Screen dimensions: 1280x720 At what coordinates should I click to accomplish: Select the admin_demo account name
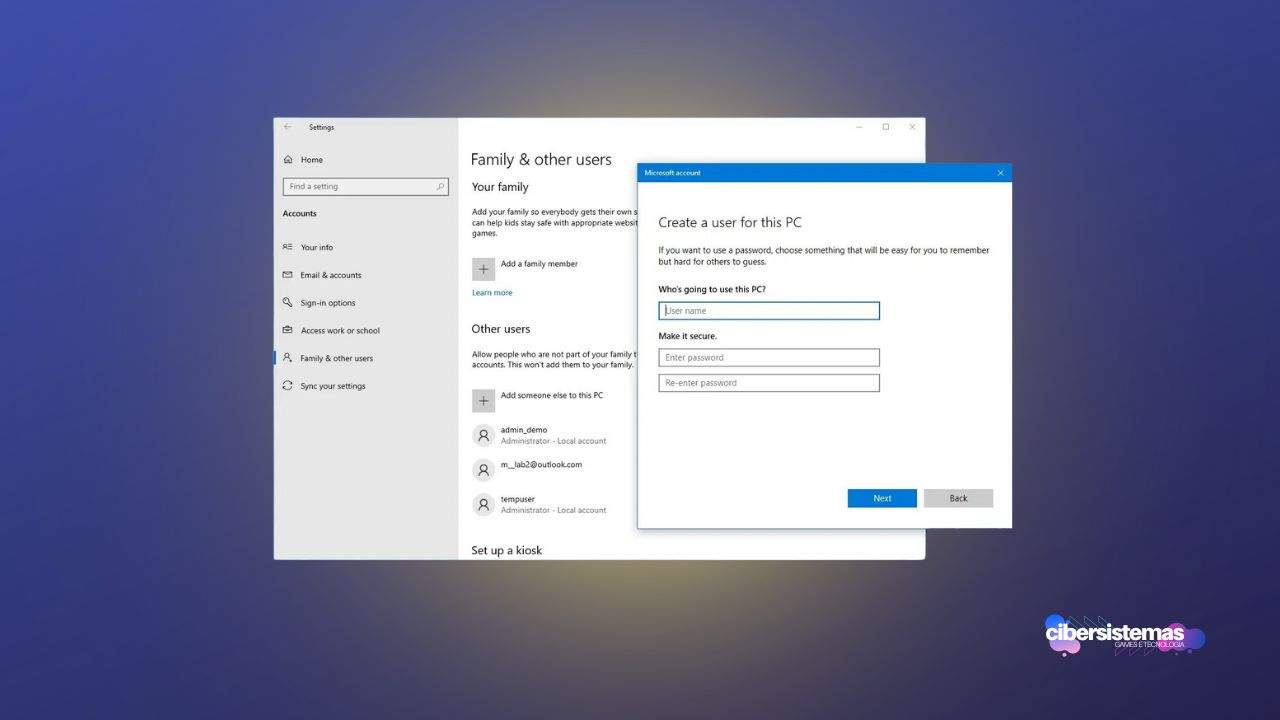tap(524, 430)
